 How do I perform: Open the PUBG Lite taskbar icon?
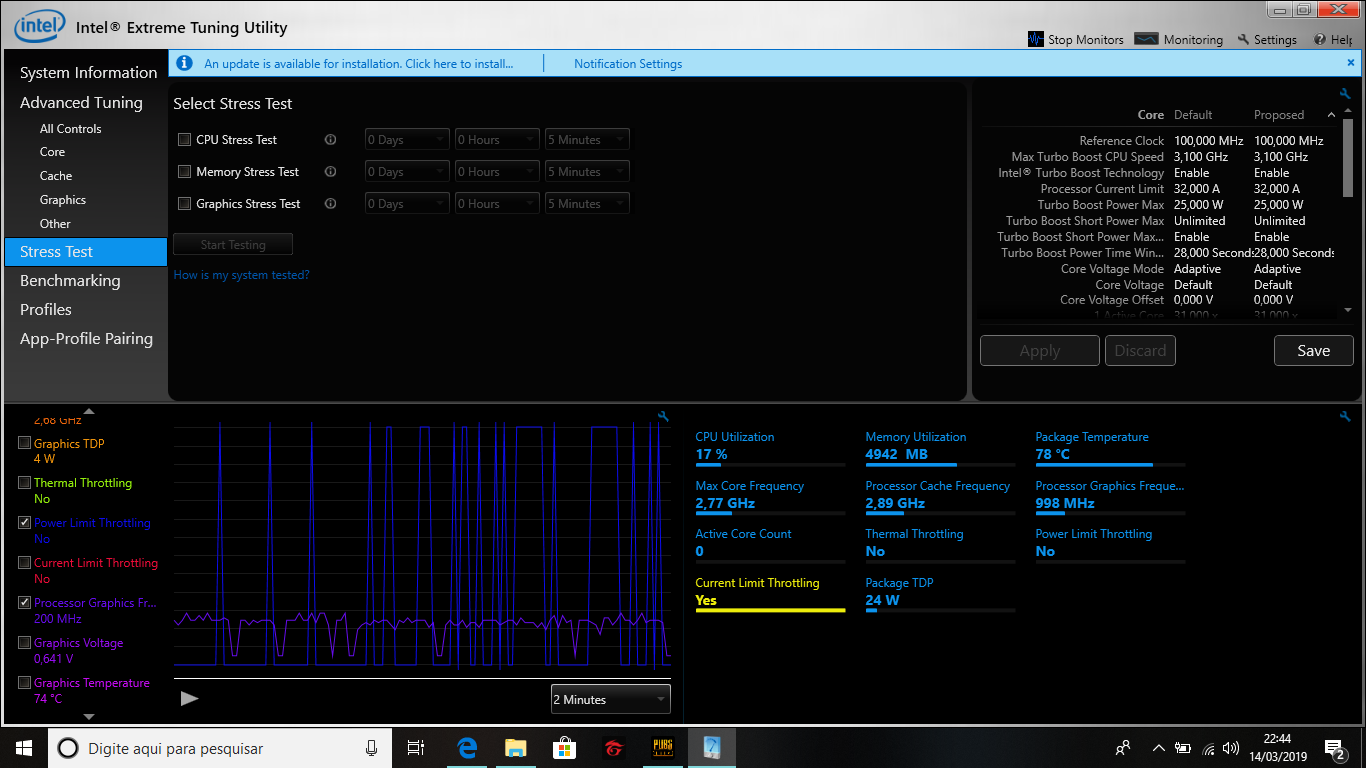662,748
